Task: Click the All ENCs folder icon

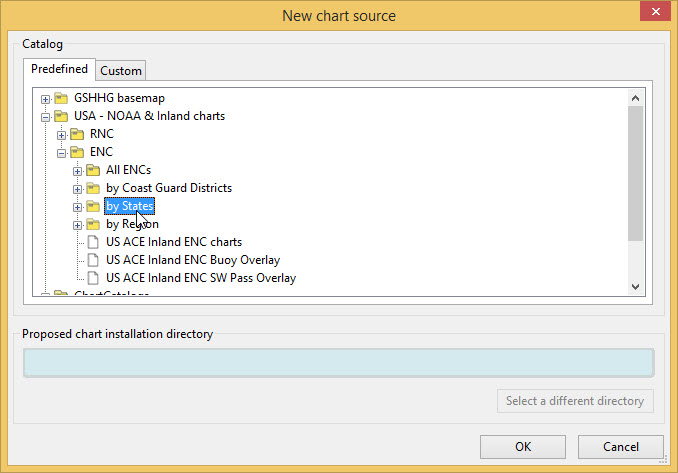Action: tap(94, 170)
